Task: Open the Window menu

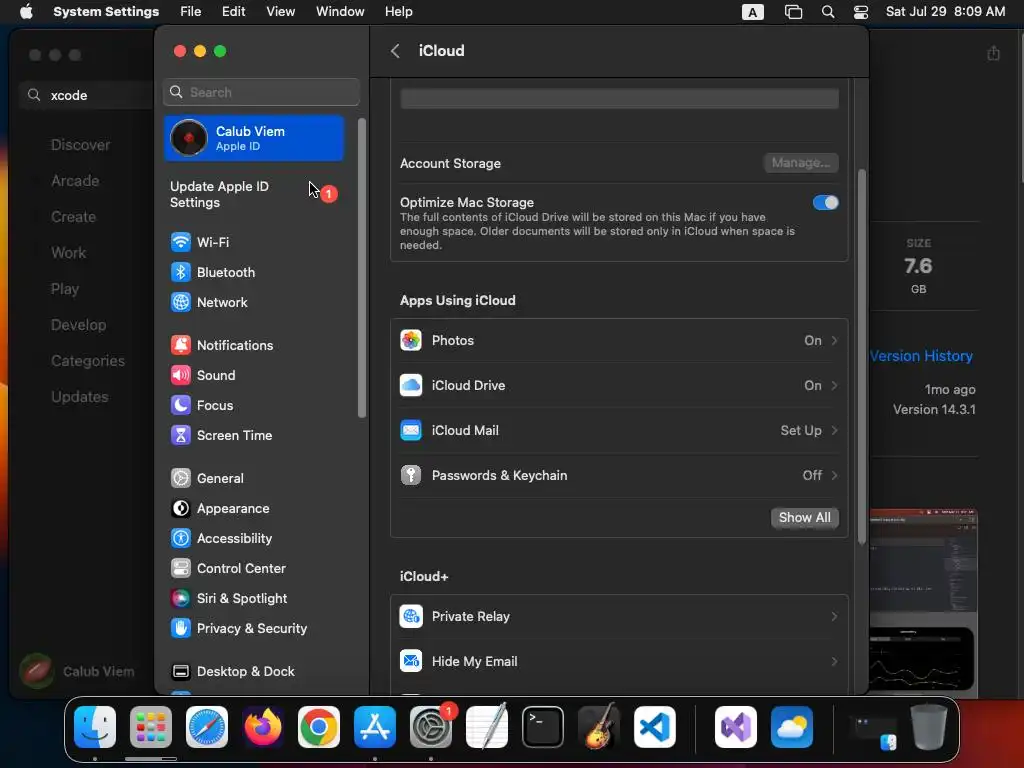Action: click(340, 12)
